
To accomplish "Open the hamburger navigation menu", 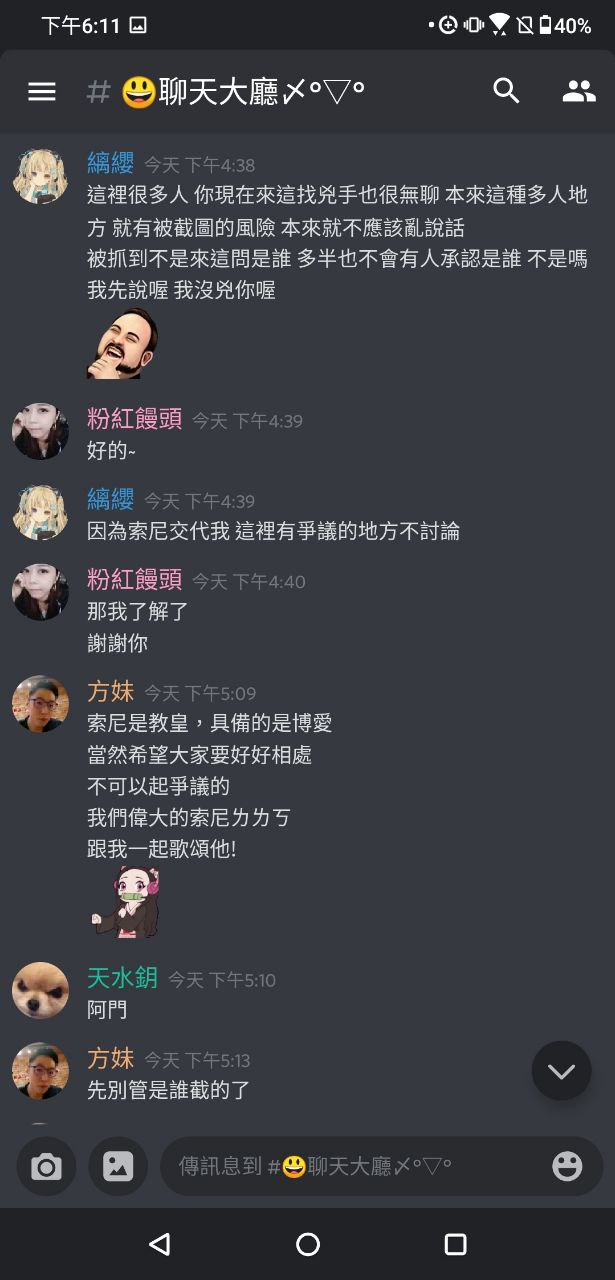I will click(42, 92).
